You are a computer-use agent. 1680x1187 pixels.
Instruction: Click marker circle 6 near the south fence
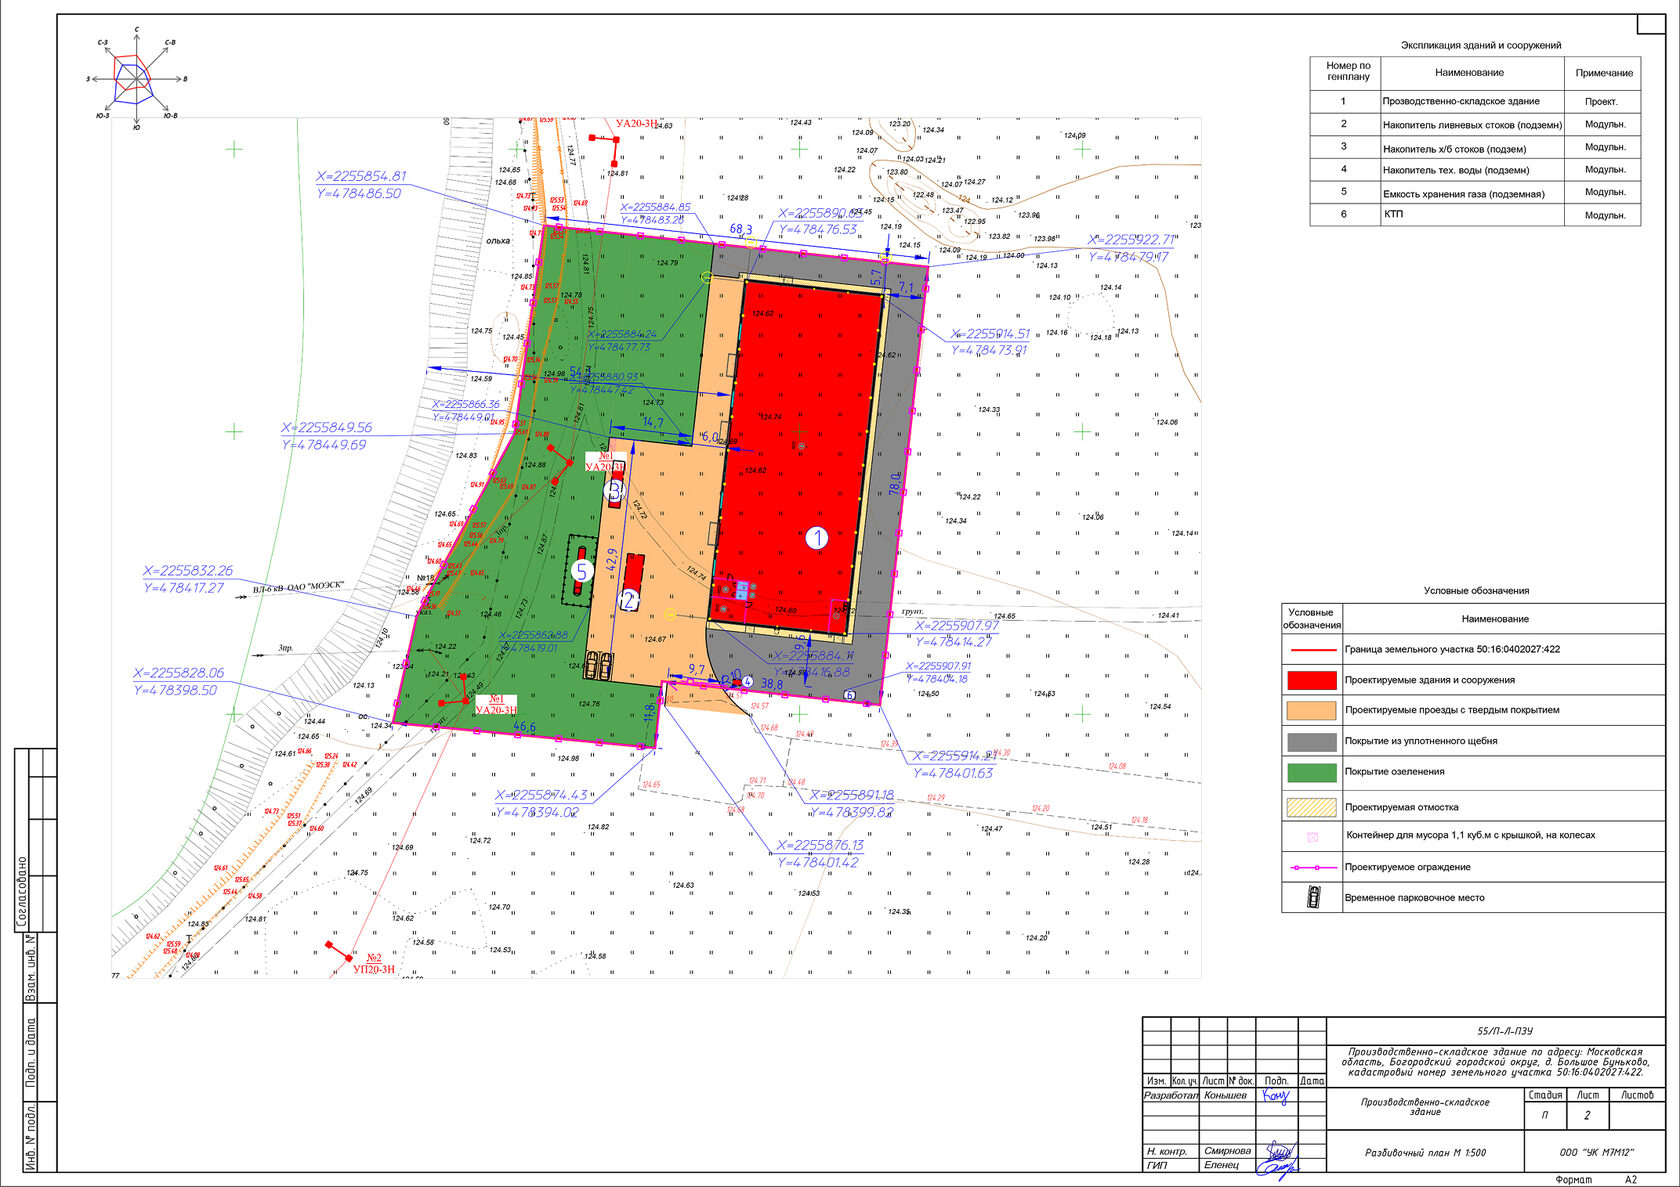850,694
